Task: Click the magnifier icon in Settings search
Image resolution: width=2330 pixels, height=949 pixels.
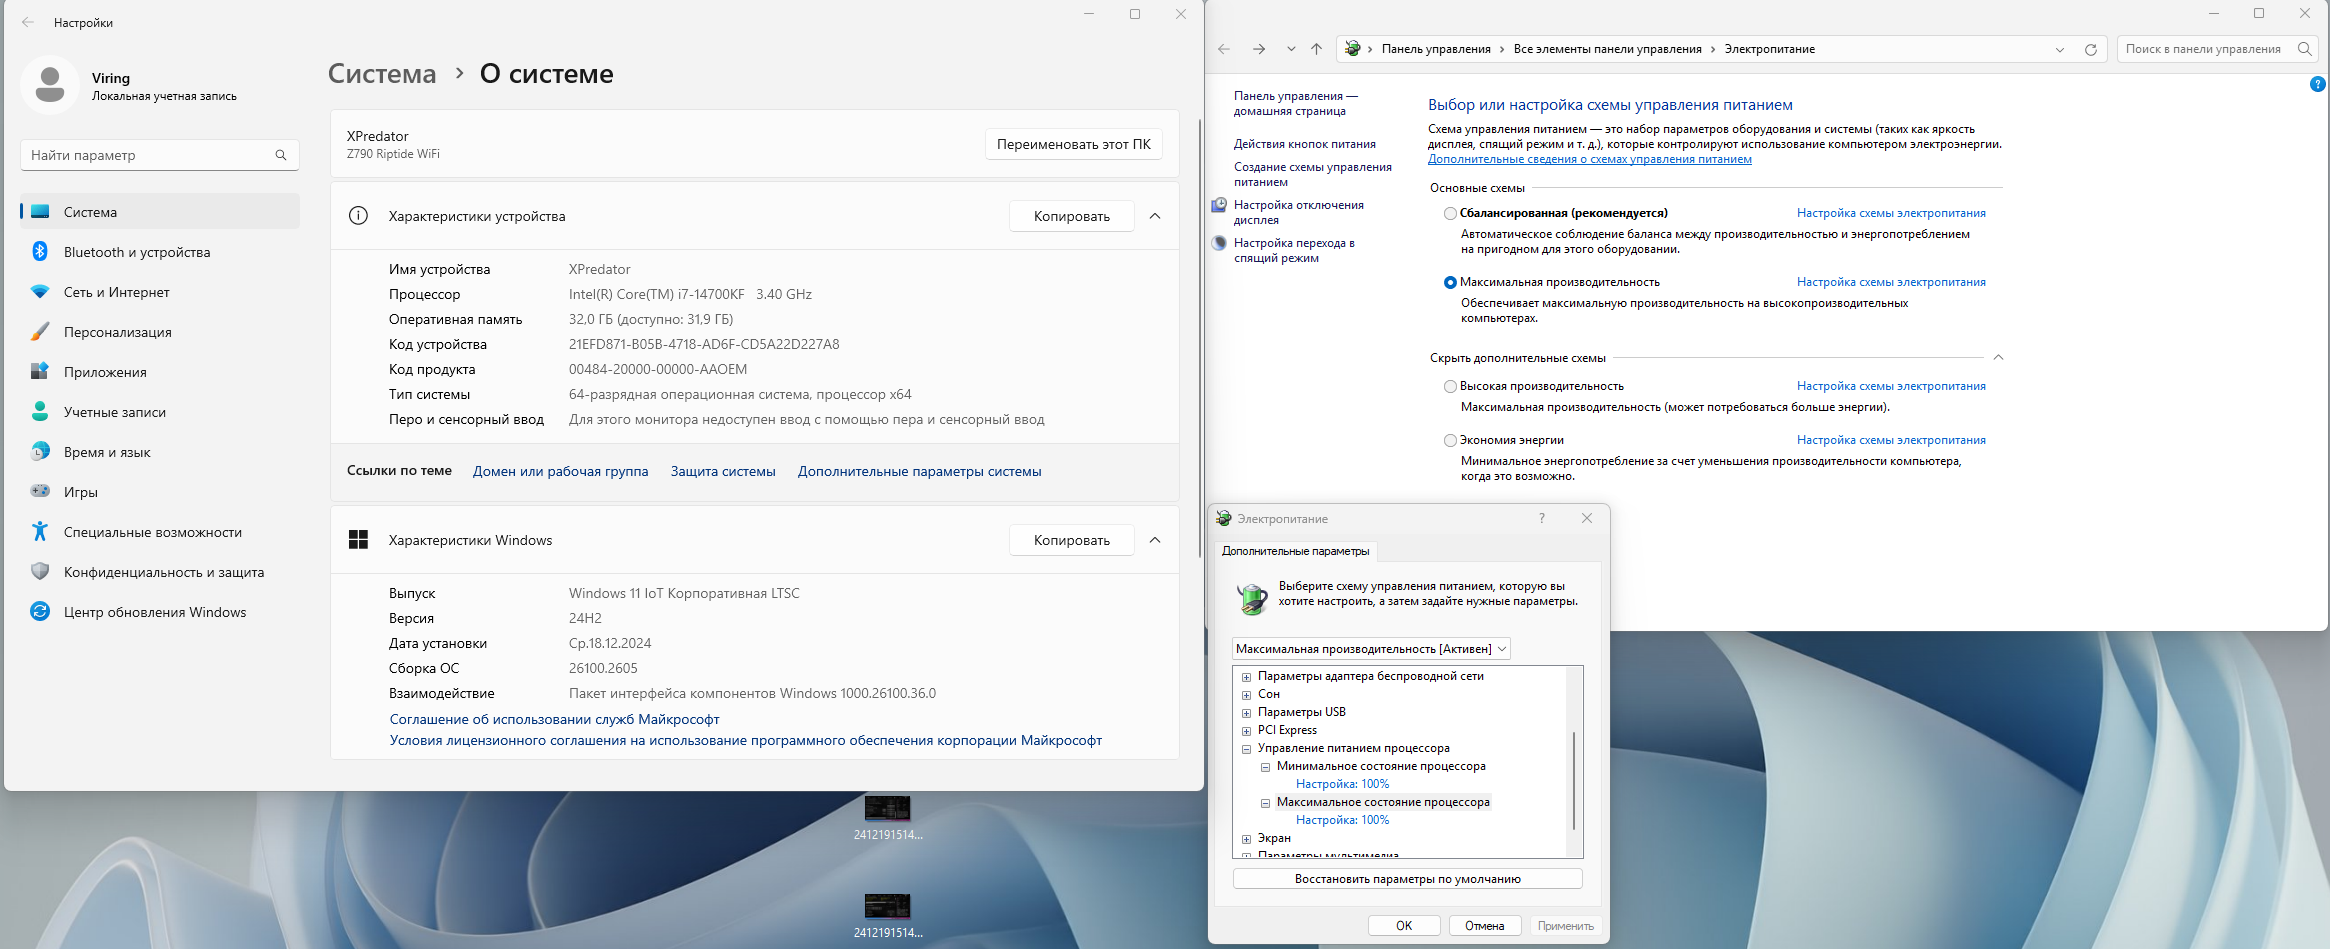Action: tap(281, 155)
